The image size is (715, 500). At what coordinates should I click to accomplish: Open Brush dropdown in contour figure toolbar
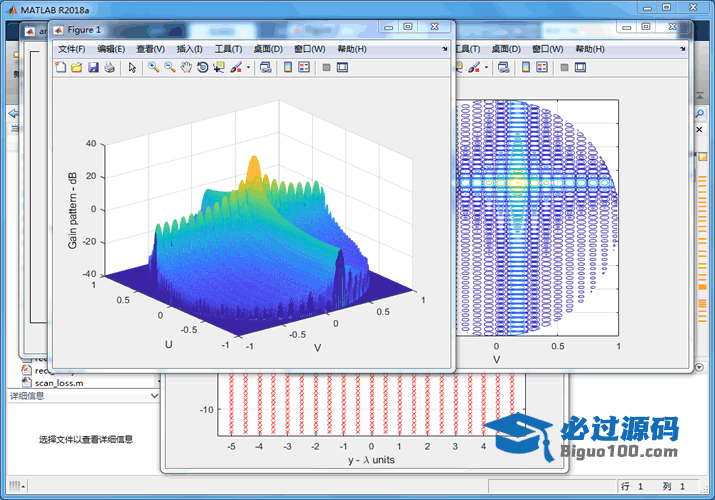(x=487, y=67)
